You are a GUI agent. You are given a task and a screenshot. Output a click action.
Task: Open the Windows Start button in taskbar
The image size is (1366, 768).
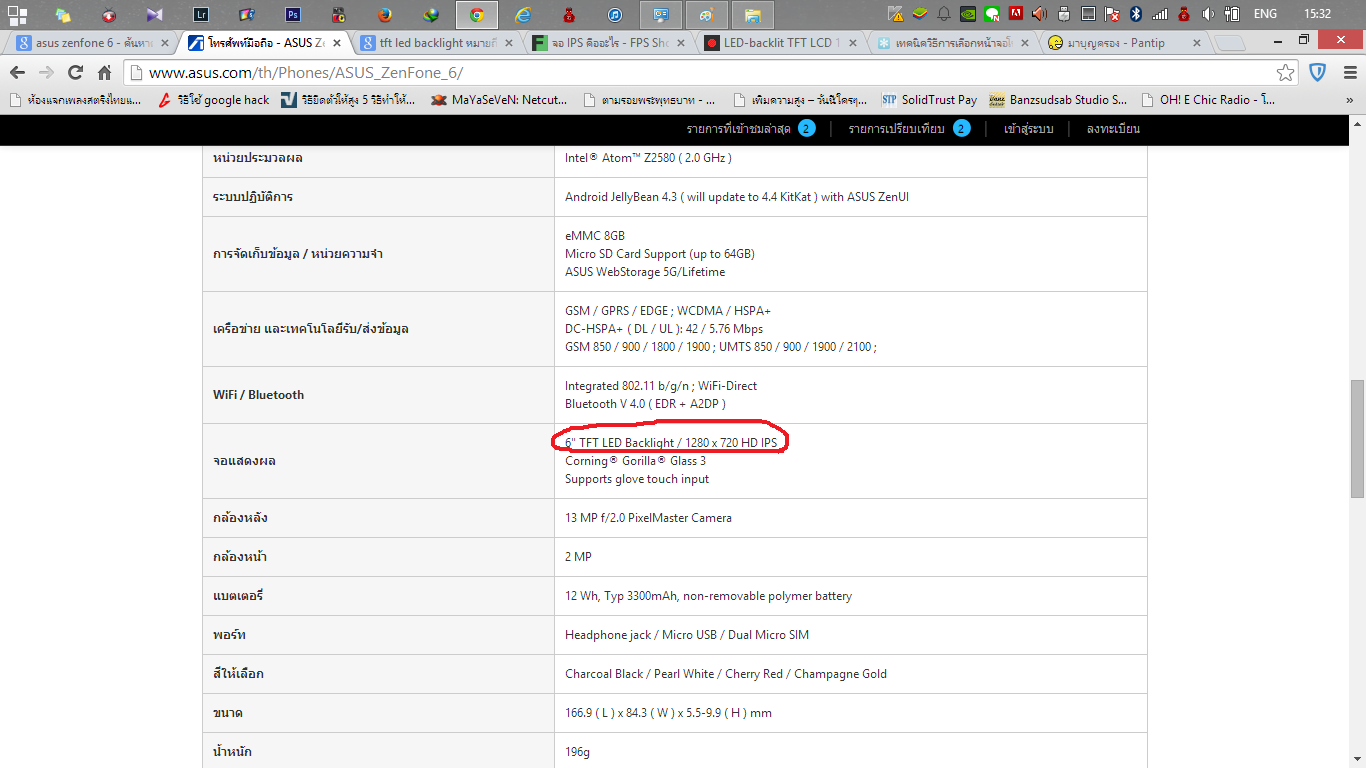click(x=17, y=14)
